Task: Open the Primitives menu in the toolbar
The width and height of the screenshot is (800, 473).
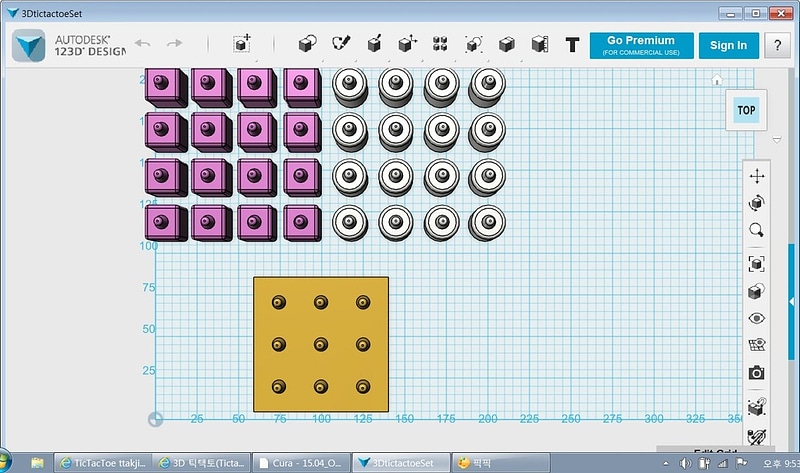Action: (x=307, y=44)
